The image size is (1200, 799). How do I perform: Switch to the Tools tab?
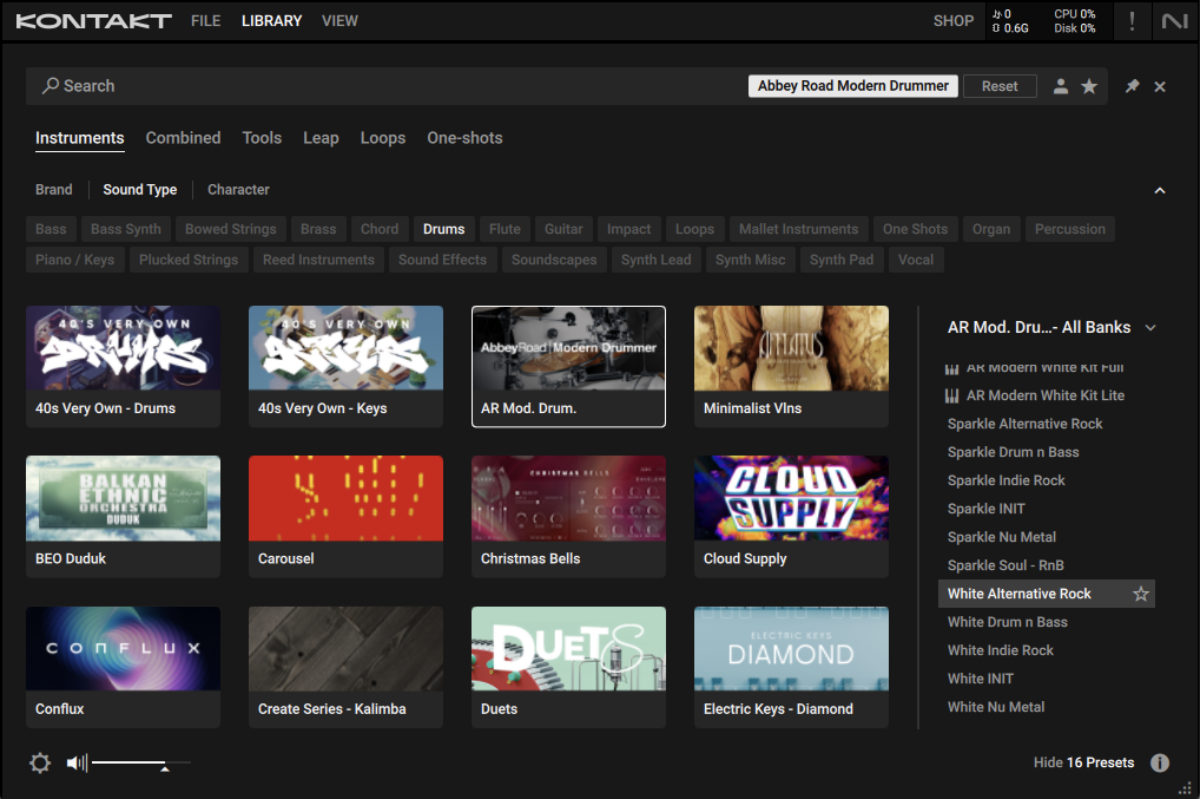(x=262, y=138)
